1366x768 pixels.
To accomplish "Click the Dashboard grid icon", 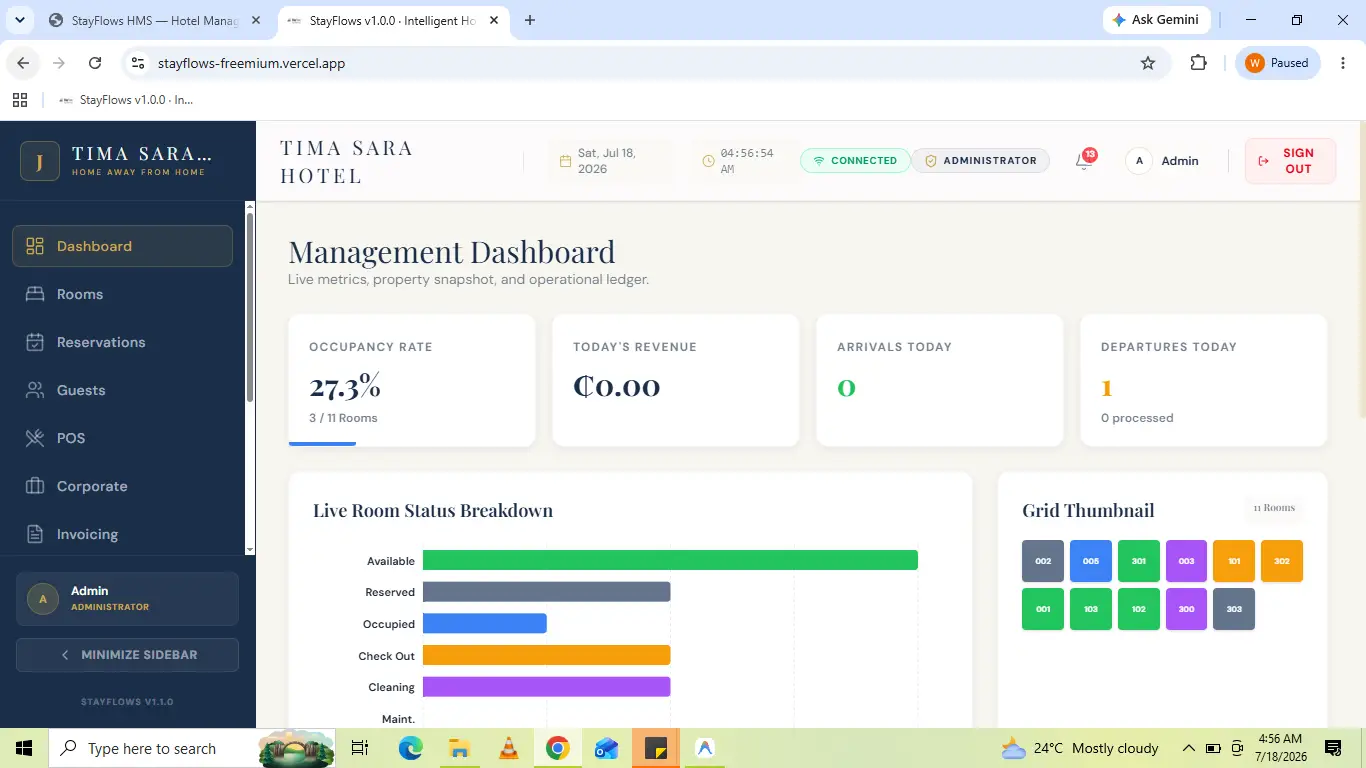I will [x=35, y=246].
